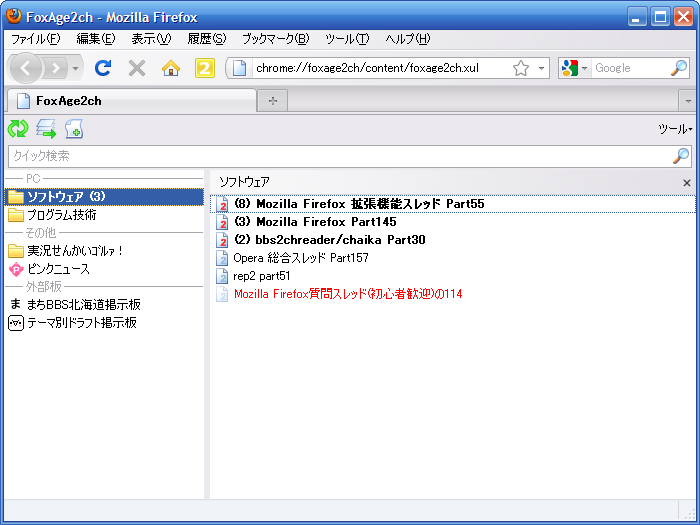700x525 pixels.
Task: Click the magnifier in the Google search box
Action: tap(679, 68)
